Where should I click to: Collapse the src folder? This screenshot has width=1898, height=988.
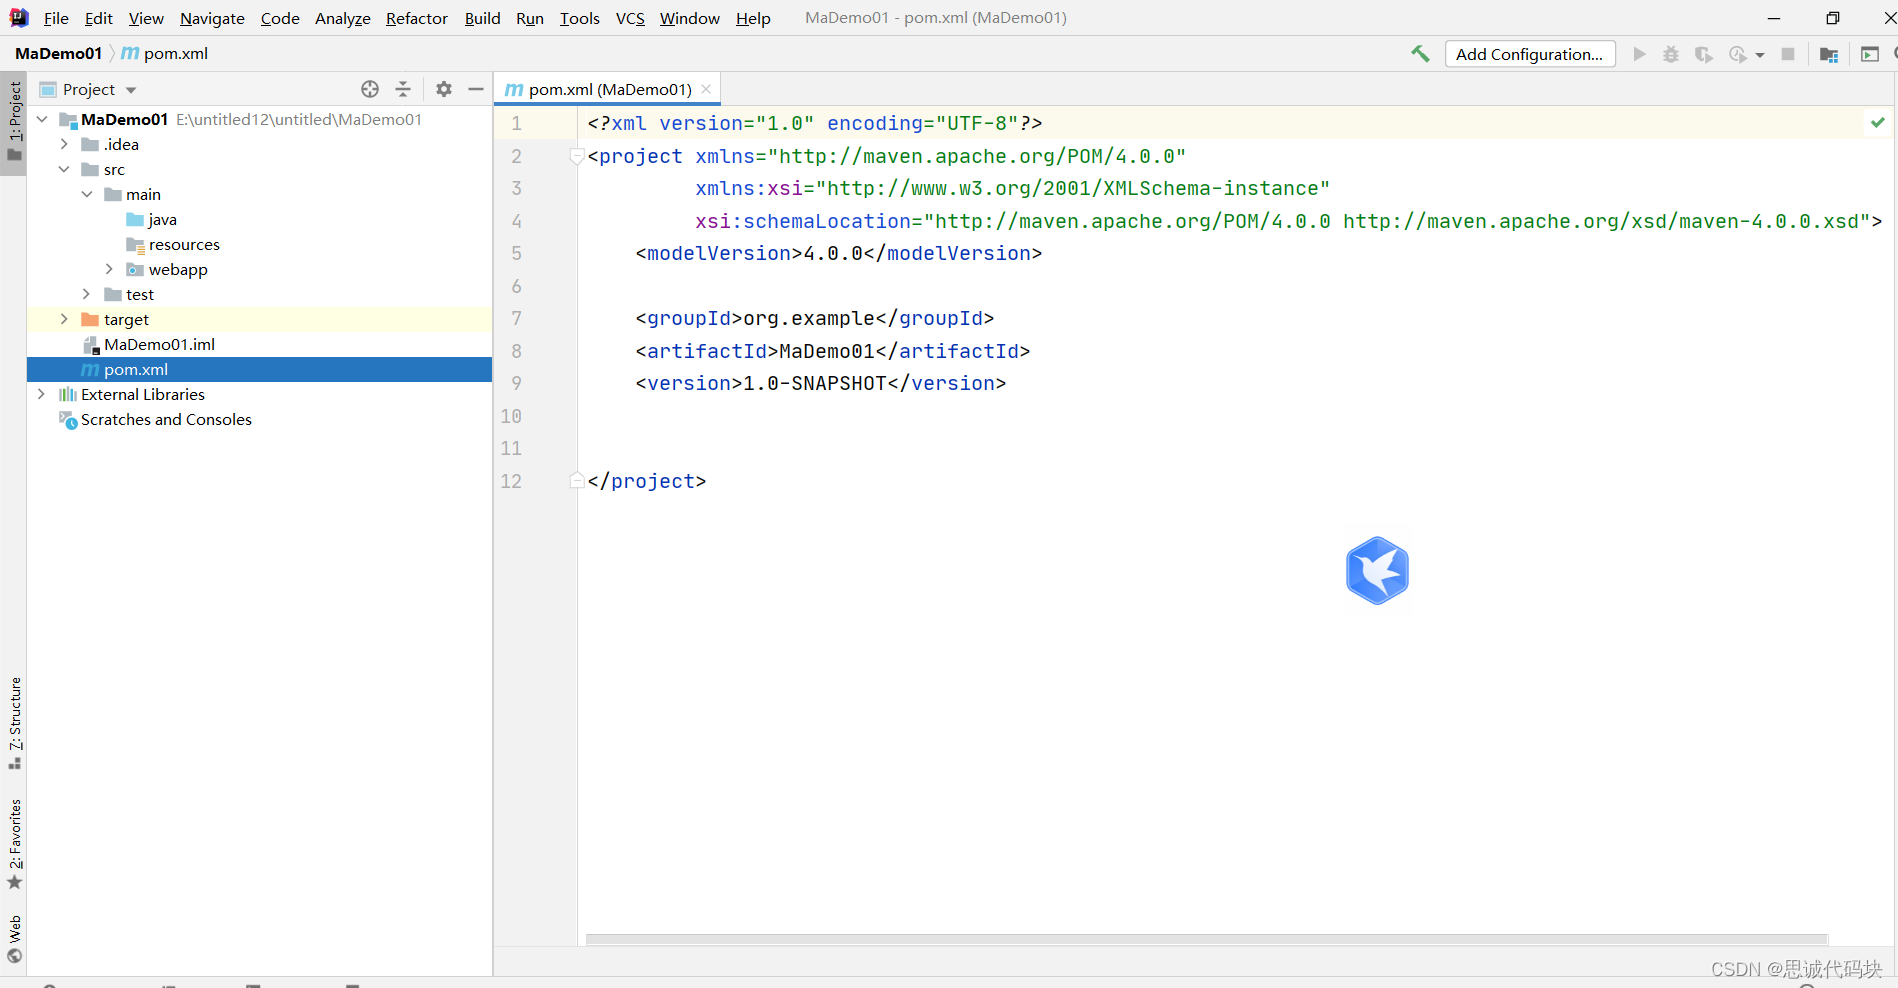click(x=64, y=169)
